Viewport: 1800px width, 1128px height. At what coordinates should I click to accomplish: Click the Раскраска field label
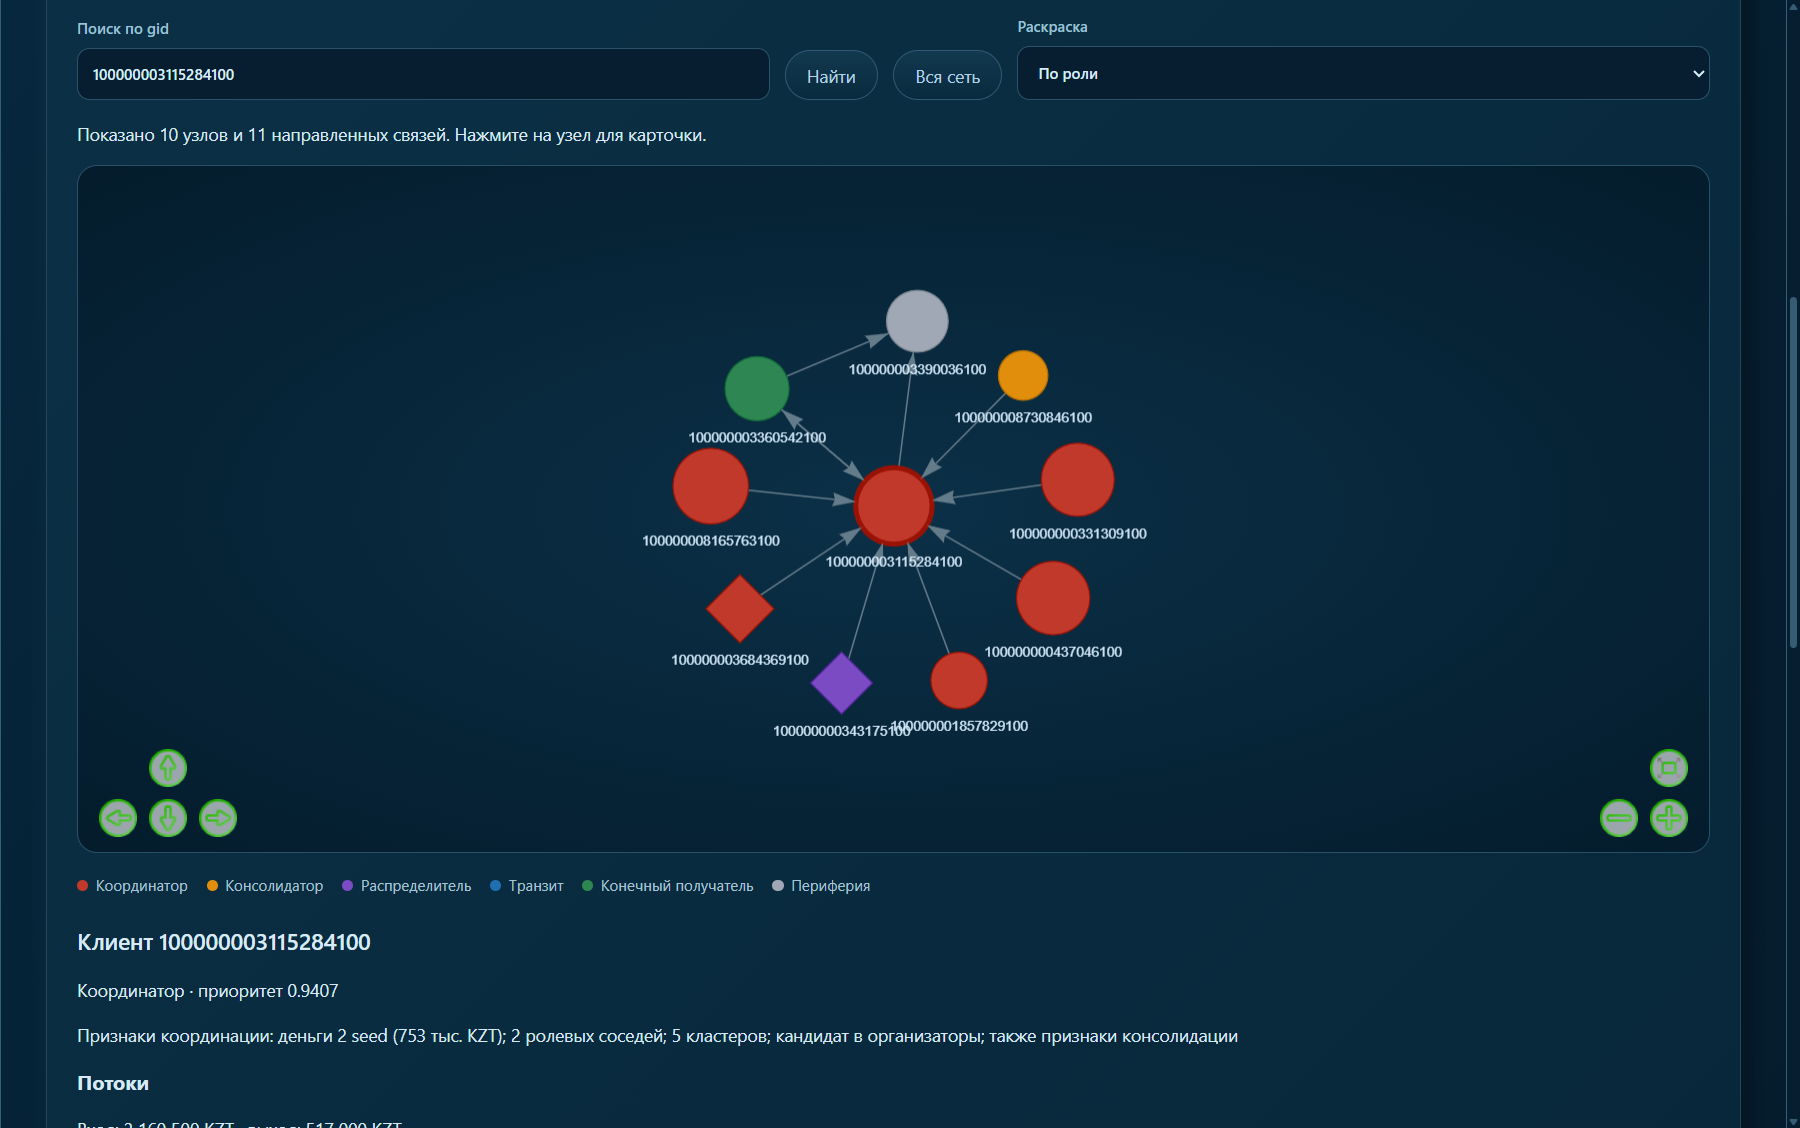coord(1052,27)
